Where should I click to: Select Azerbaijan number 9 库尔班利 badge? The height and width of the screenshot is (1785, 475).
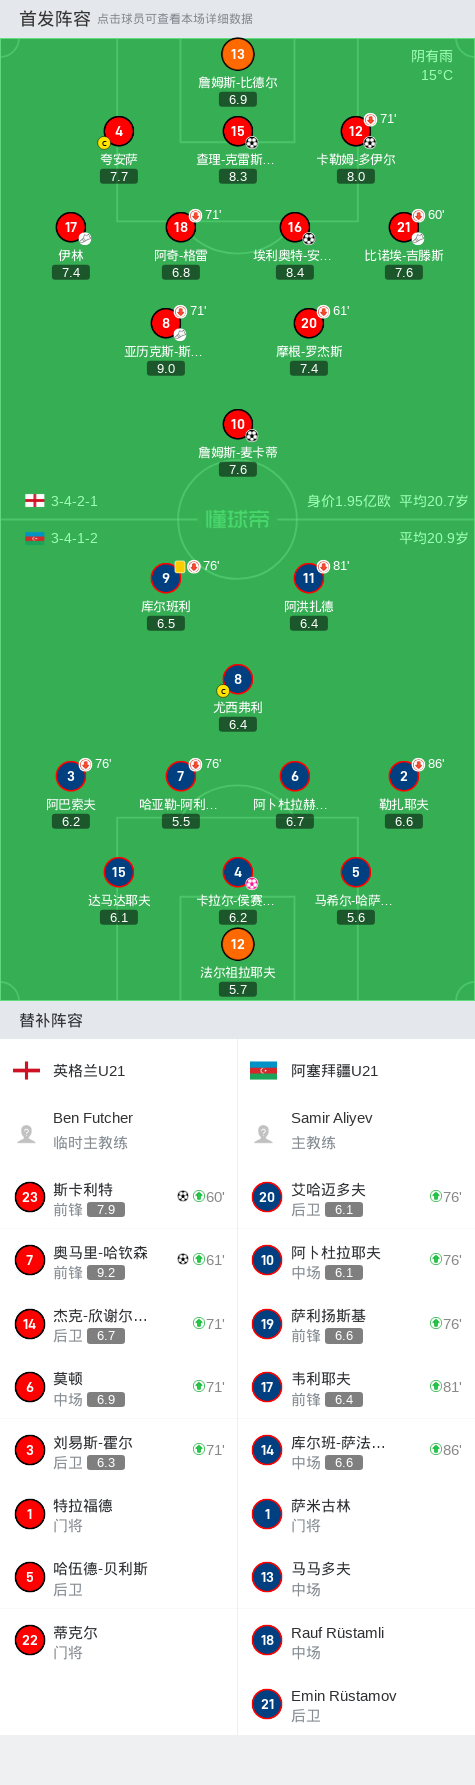(x=166, y=578)
